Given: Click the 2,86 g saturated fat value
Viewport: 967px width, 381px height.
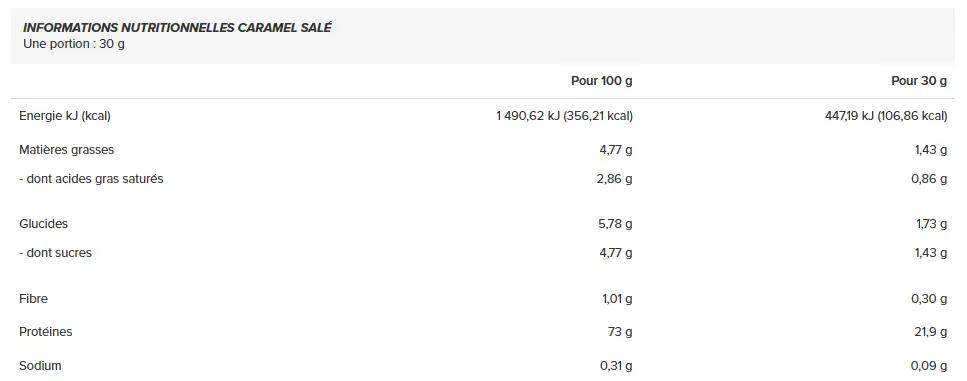Looking at the screenshot, I should [614, 179].
